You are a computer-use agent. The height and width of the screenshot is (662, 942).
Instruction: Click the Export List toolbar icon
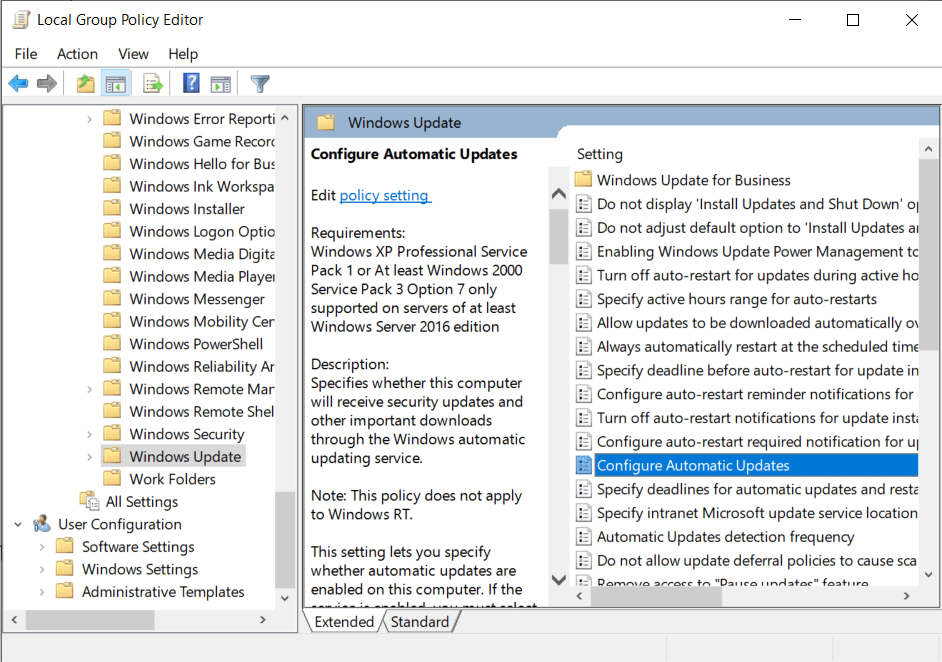(x=153, y=84)
